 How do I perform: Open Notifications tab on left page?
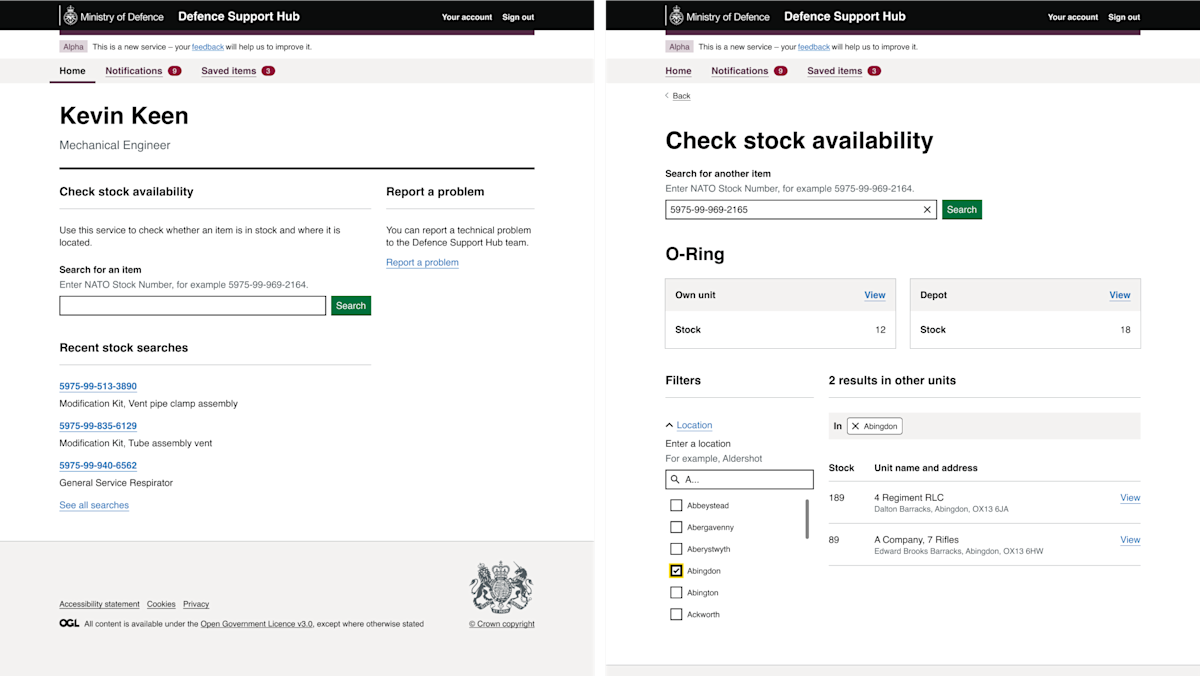click(x=143, y=71)
